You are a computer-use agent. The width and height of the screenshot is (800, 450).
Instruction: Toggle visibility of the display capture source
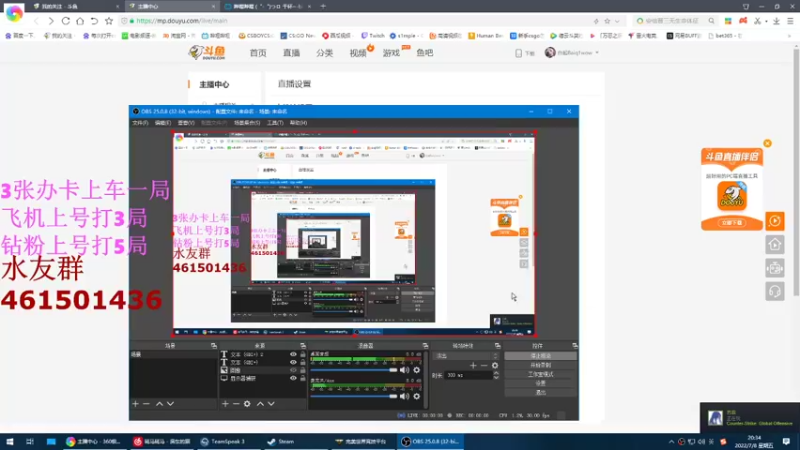coord(293,379)
